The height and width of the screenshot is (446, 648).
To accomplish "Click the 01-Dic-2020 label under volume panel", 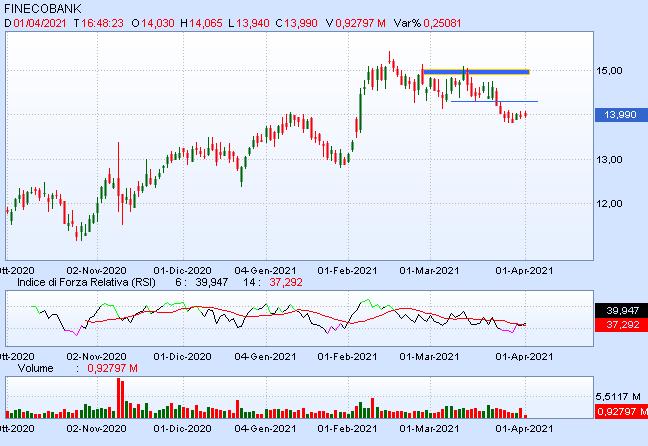I will 182,429.
